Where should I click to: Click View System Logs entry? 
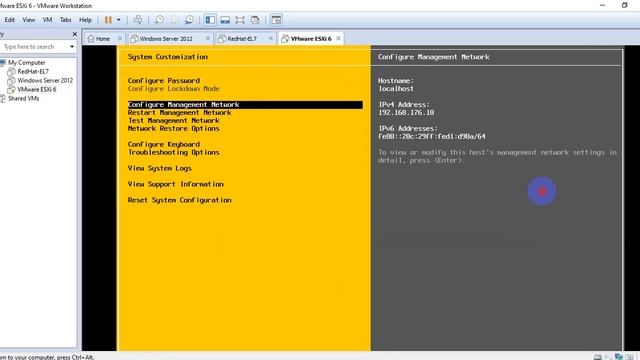(x=160, y=168)
